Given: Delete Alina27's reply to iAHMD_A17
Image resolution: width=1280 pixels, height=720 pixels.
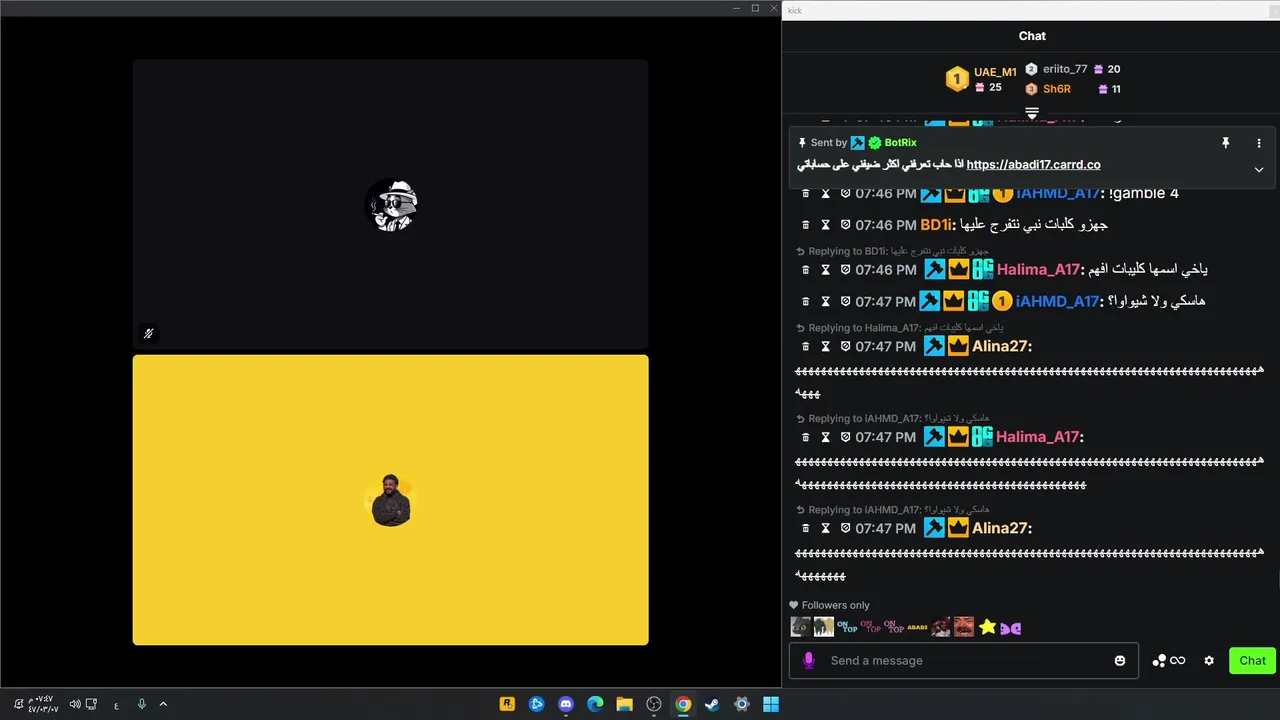Looking at the screenshot, I should [806, 528].
